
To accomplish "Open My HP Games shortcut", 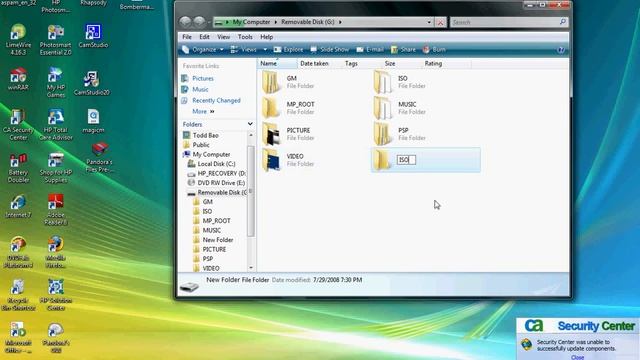I will pos(56,83).
